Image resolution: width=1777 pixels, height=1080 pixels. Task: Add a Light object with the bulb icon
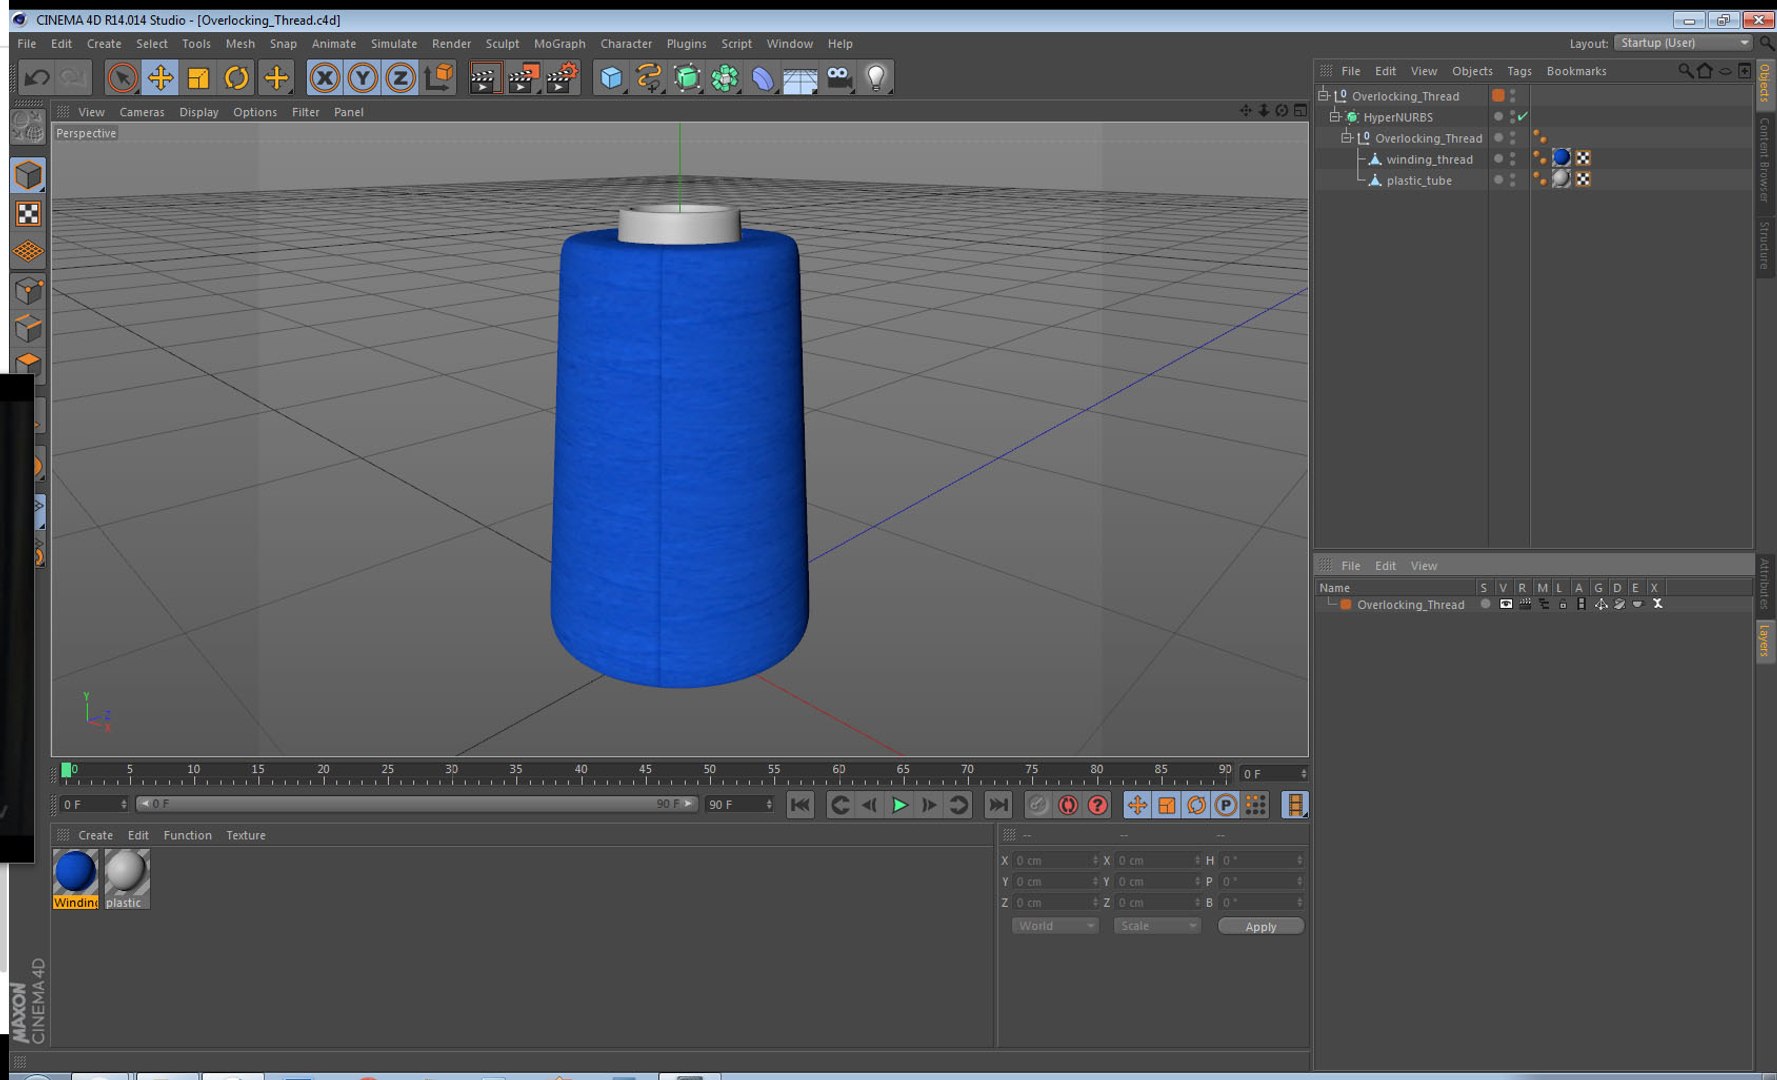coord(877,78)
